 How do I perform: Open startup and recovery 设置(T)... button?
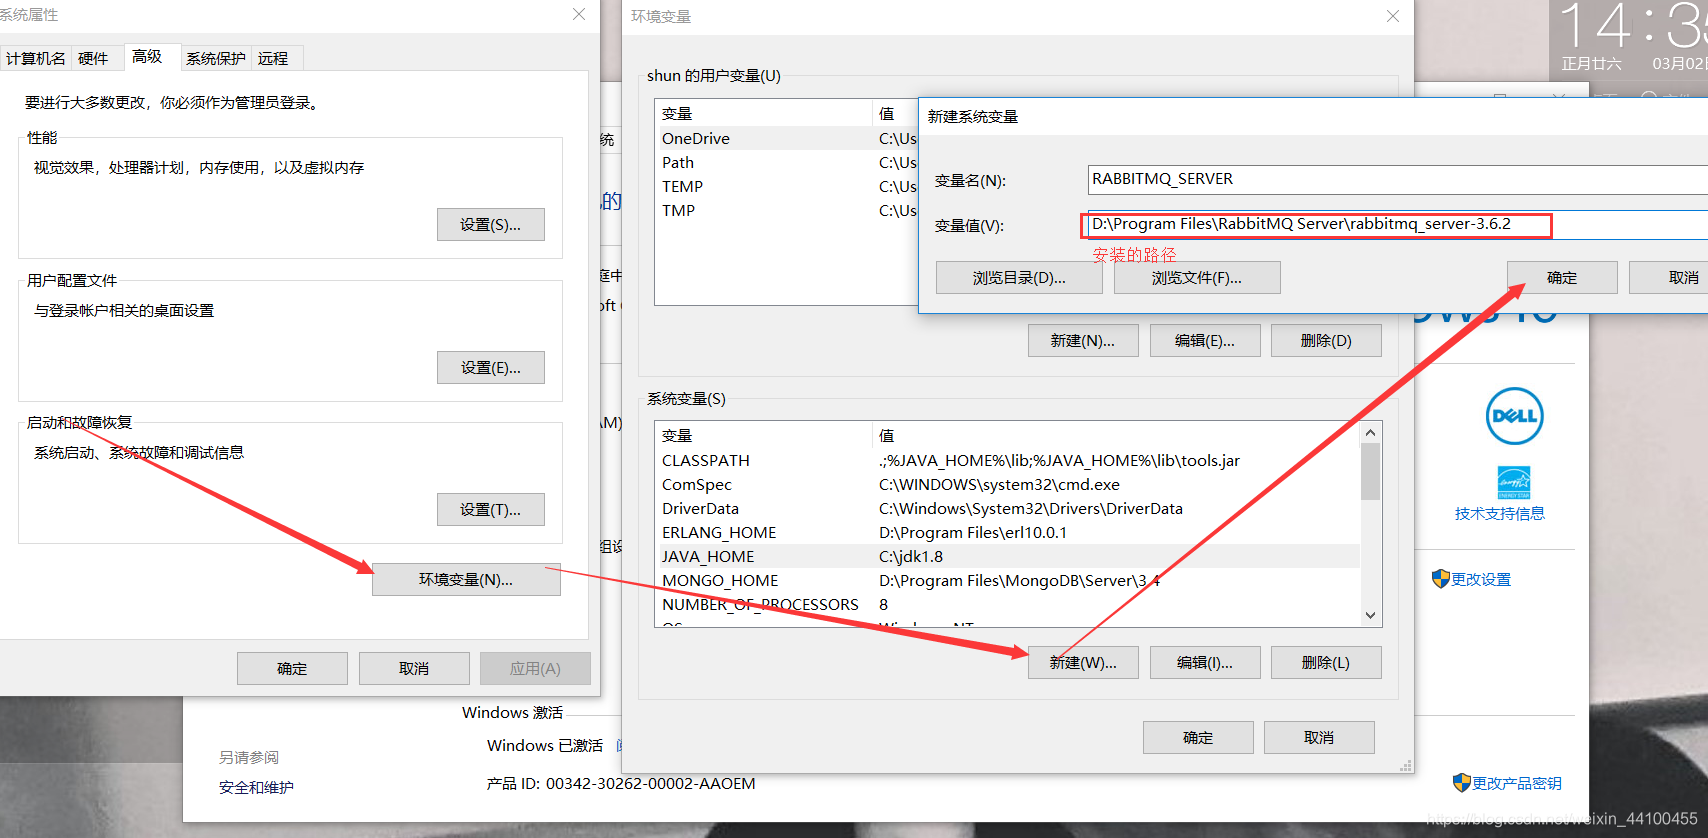[491, 510]
